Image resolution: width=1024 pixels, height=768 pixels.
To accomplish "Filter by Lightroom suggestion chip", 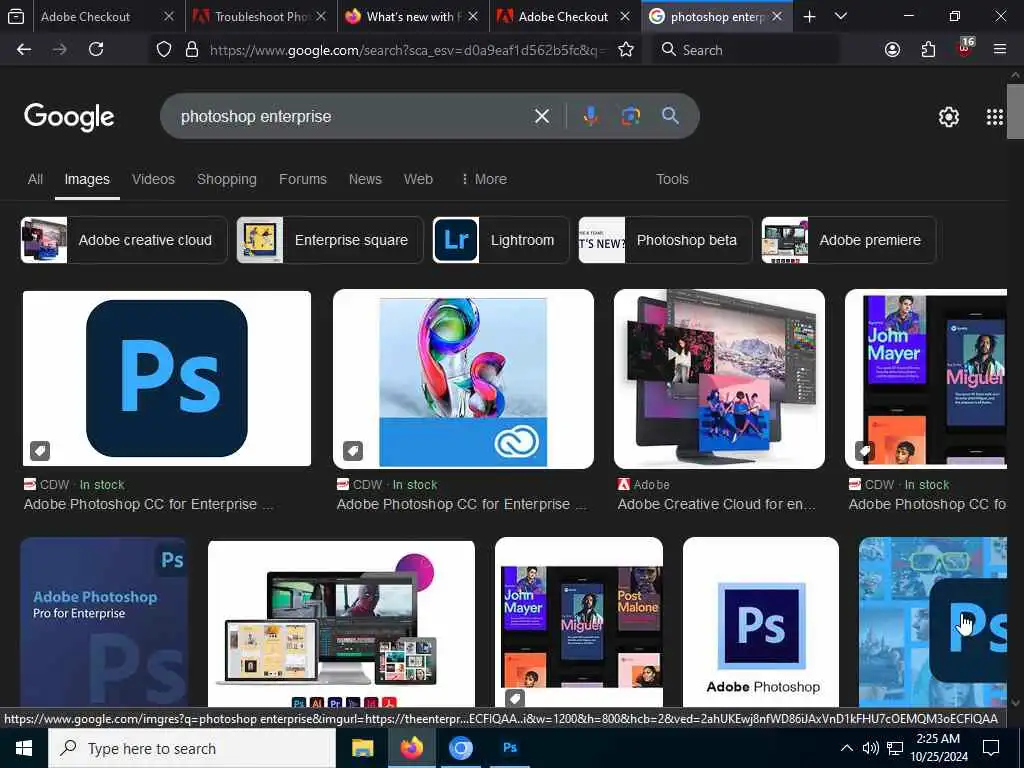I will (x=501, y=240).
